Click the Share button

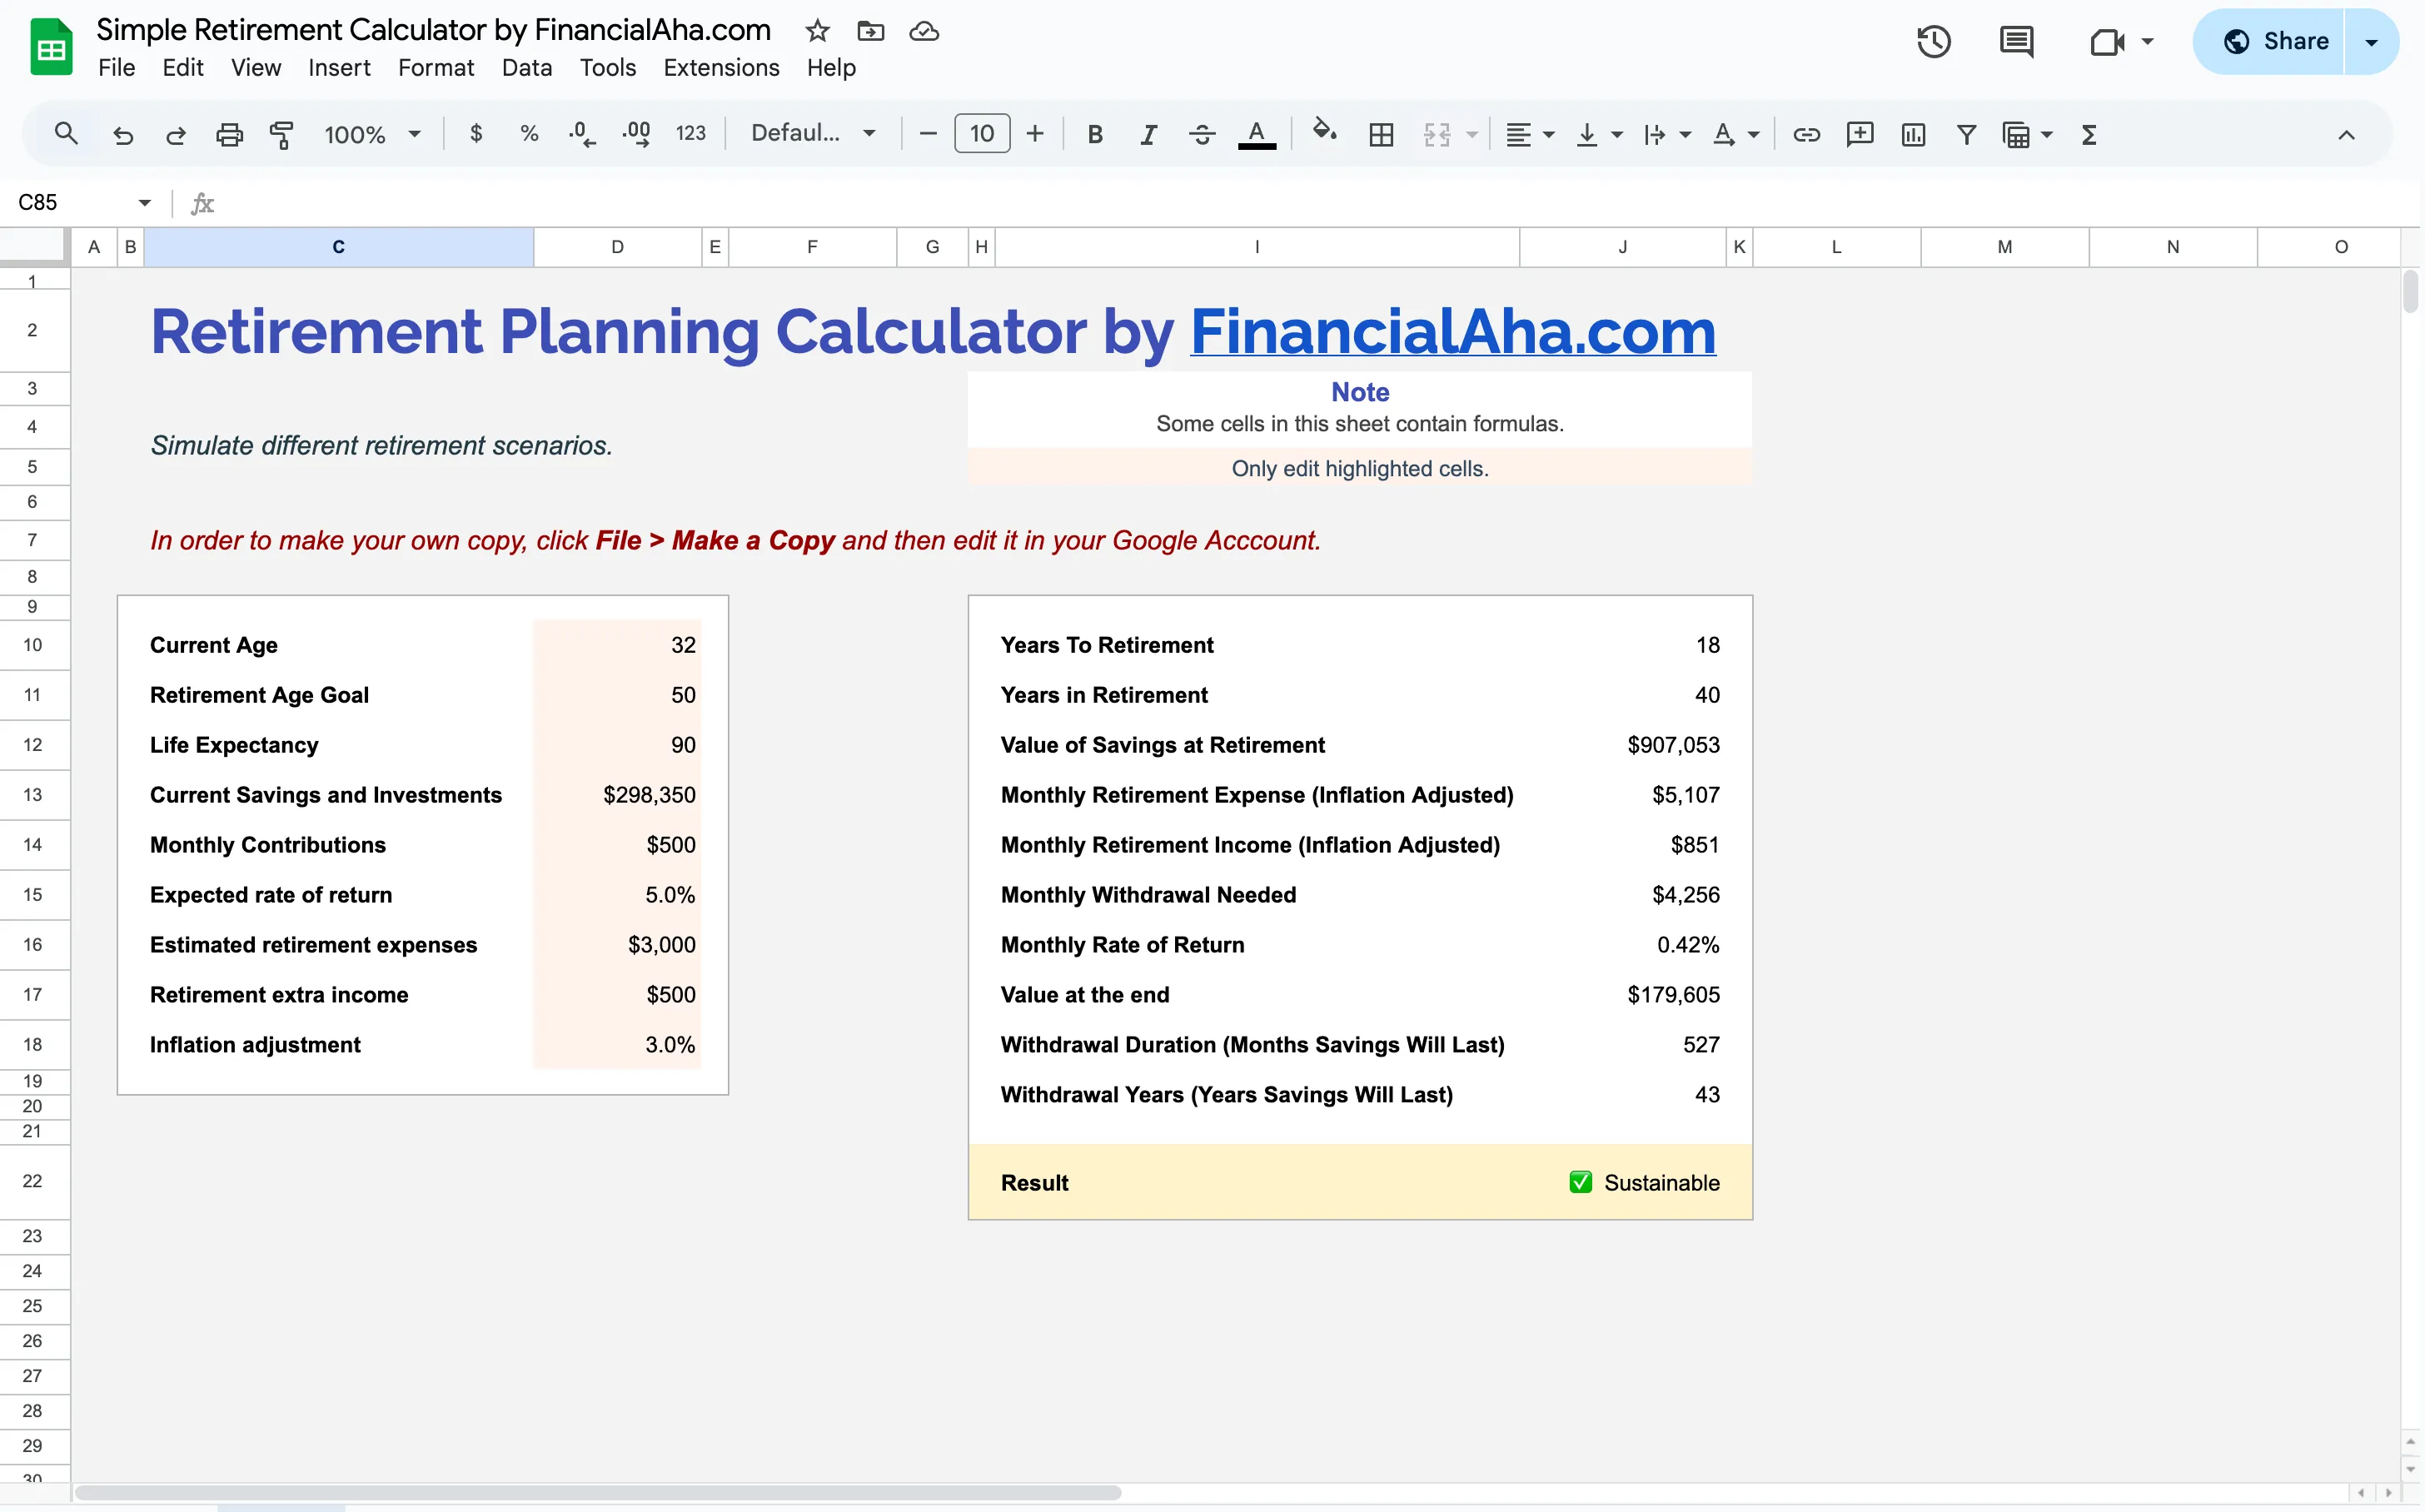[x=2269, y=41]
